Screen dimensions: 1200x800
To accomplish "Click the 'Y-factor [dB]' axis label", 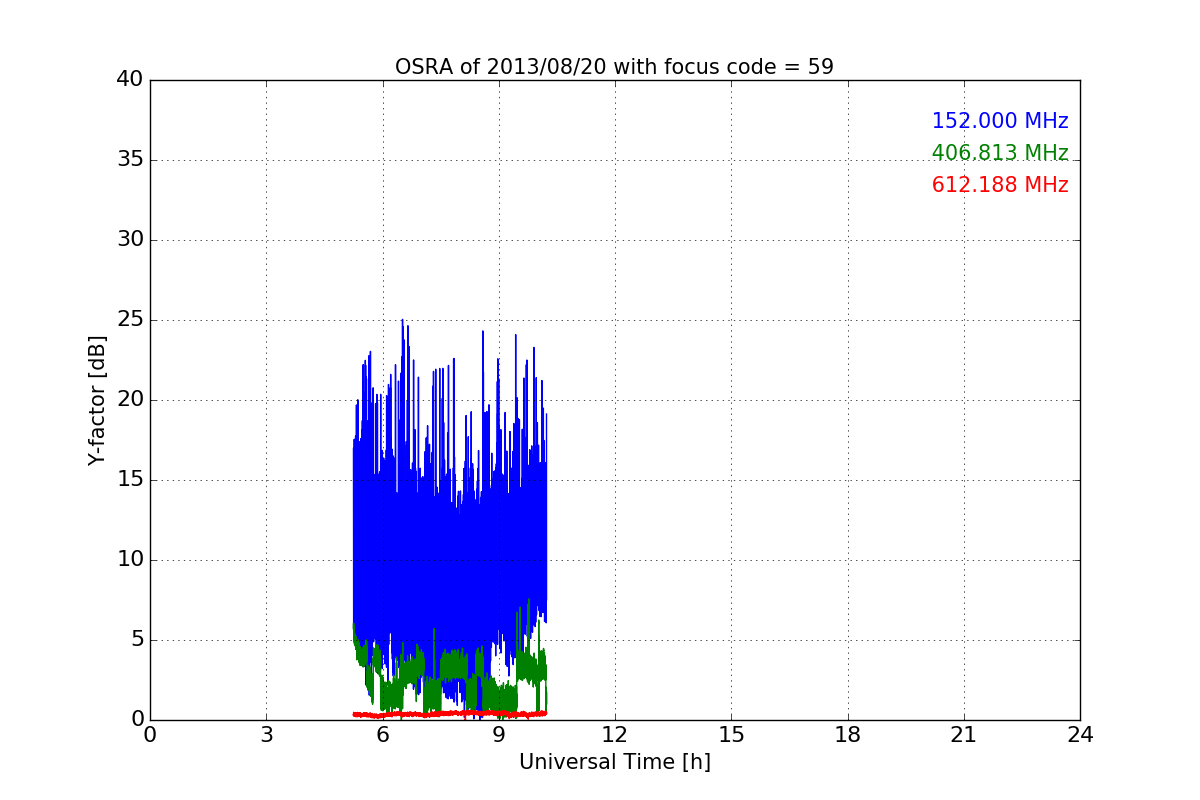I will 97,400.
